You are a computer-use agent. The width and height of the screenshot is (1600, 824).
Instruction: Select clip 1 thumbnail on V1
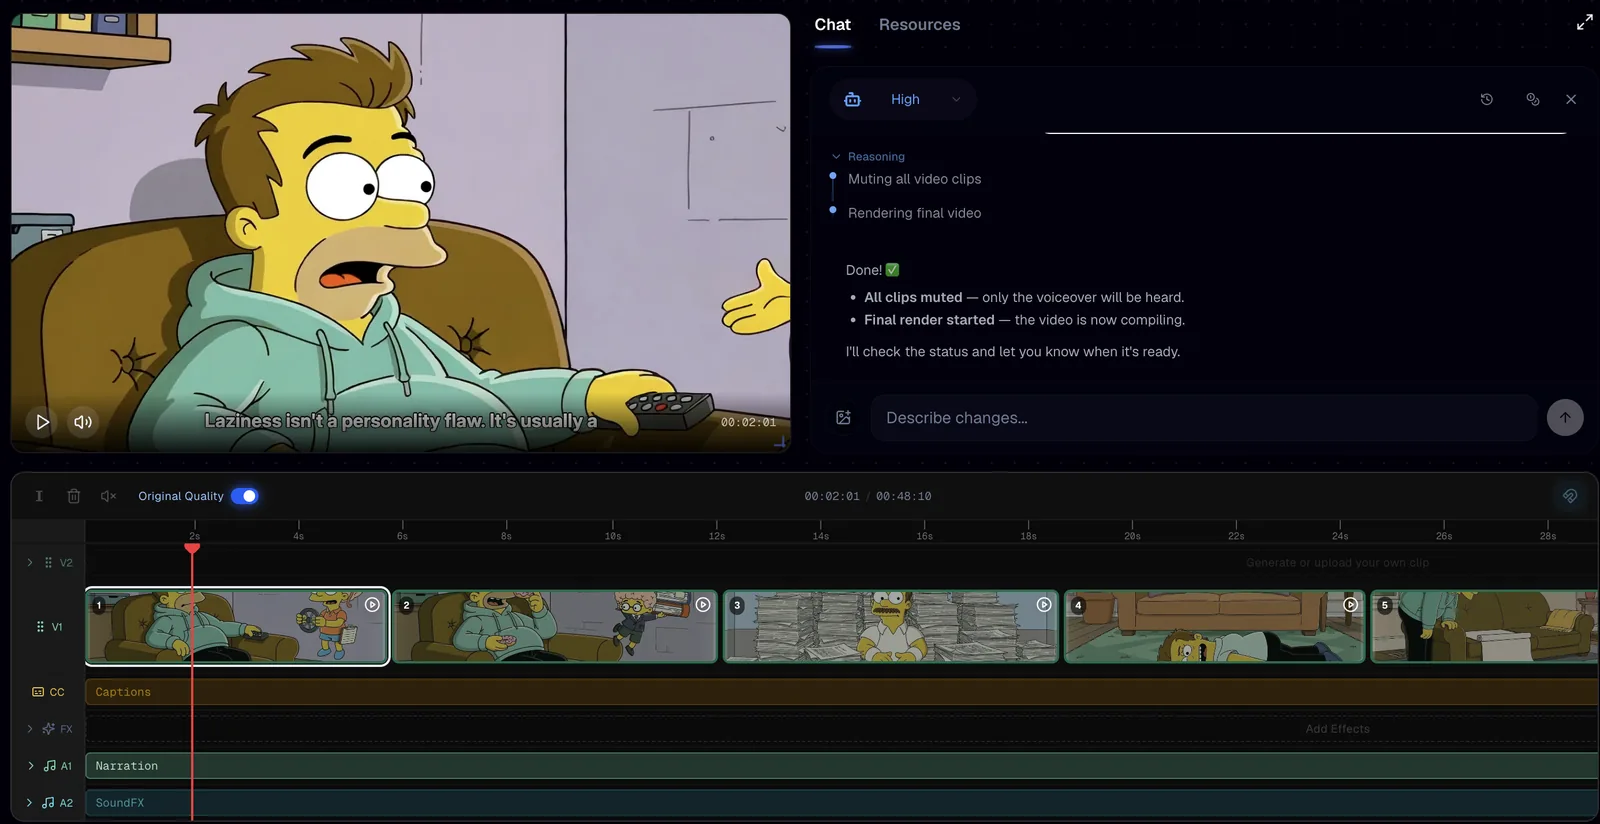[237, 626]
